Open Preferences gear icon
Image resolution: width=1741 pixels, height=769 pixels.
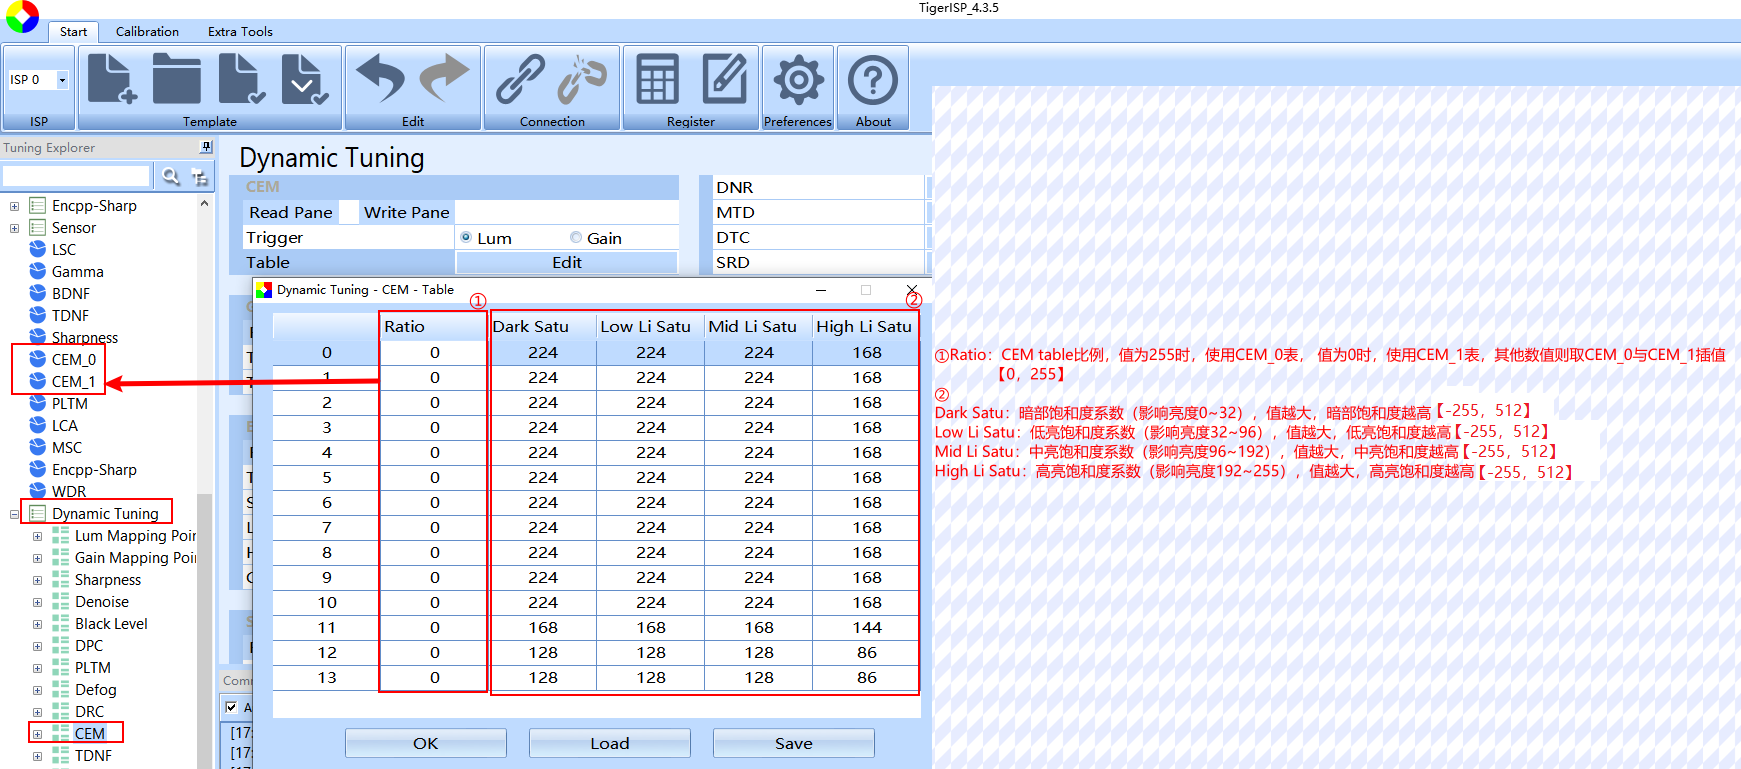[x=798, y=80]
